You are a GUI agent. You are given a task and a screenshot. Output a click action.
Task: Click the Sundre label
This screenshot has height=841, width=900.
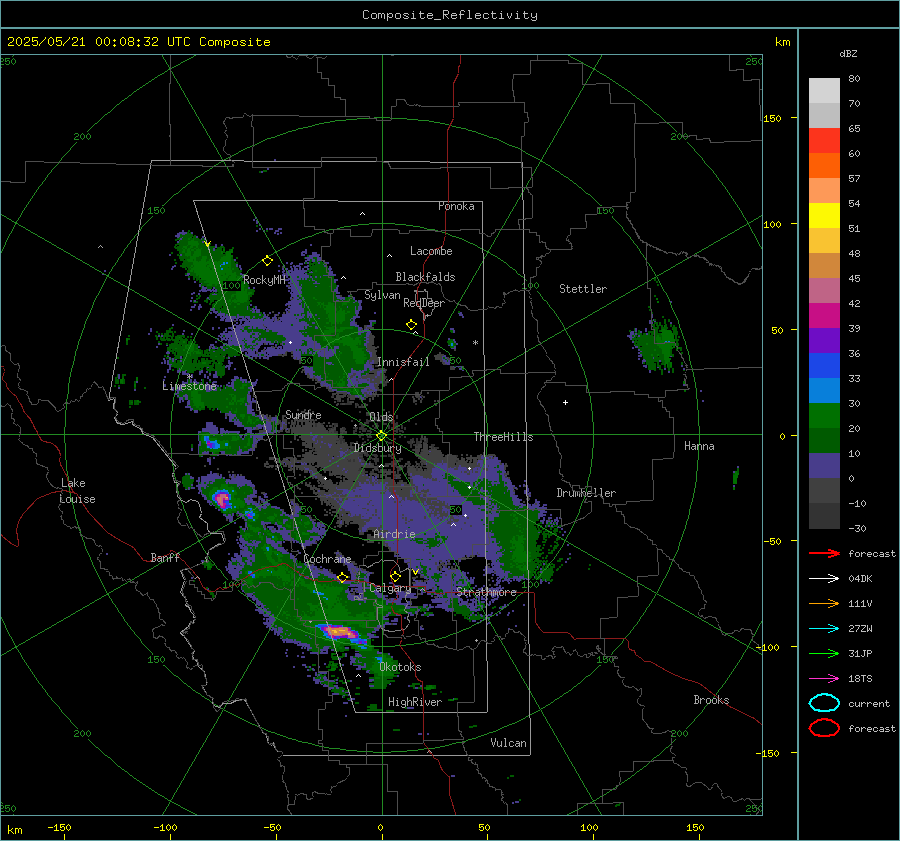point(303,414)
